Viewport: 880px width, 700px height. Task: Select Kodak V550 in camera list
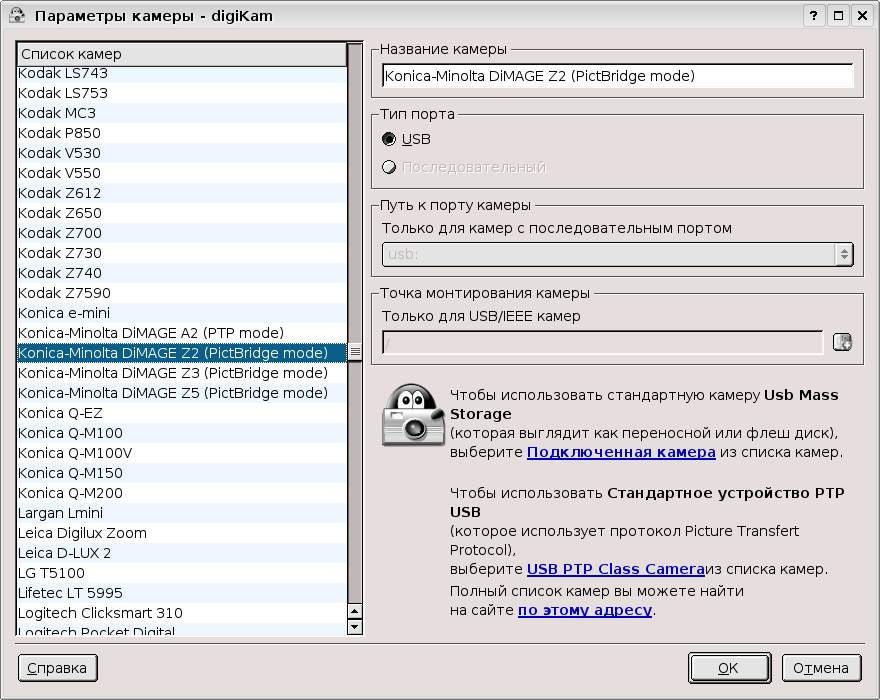[x=182, y=173]
